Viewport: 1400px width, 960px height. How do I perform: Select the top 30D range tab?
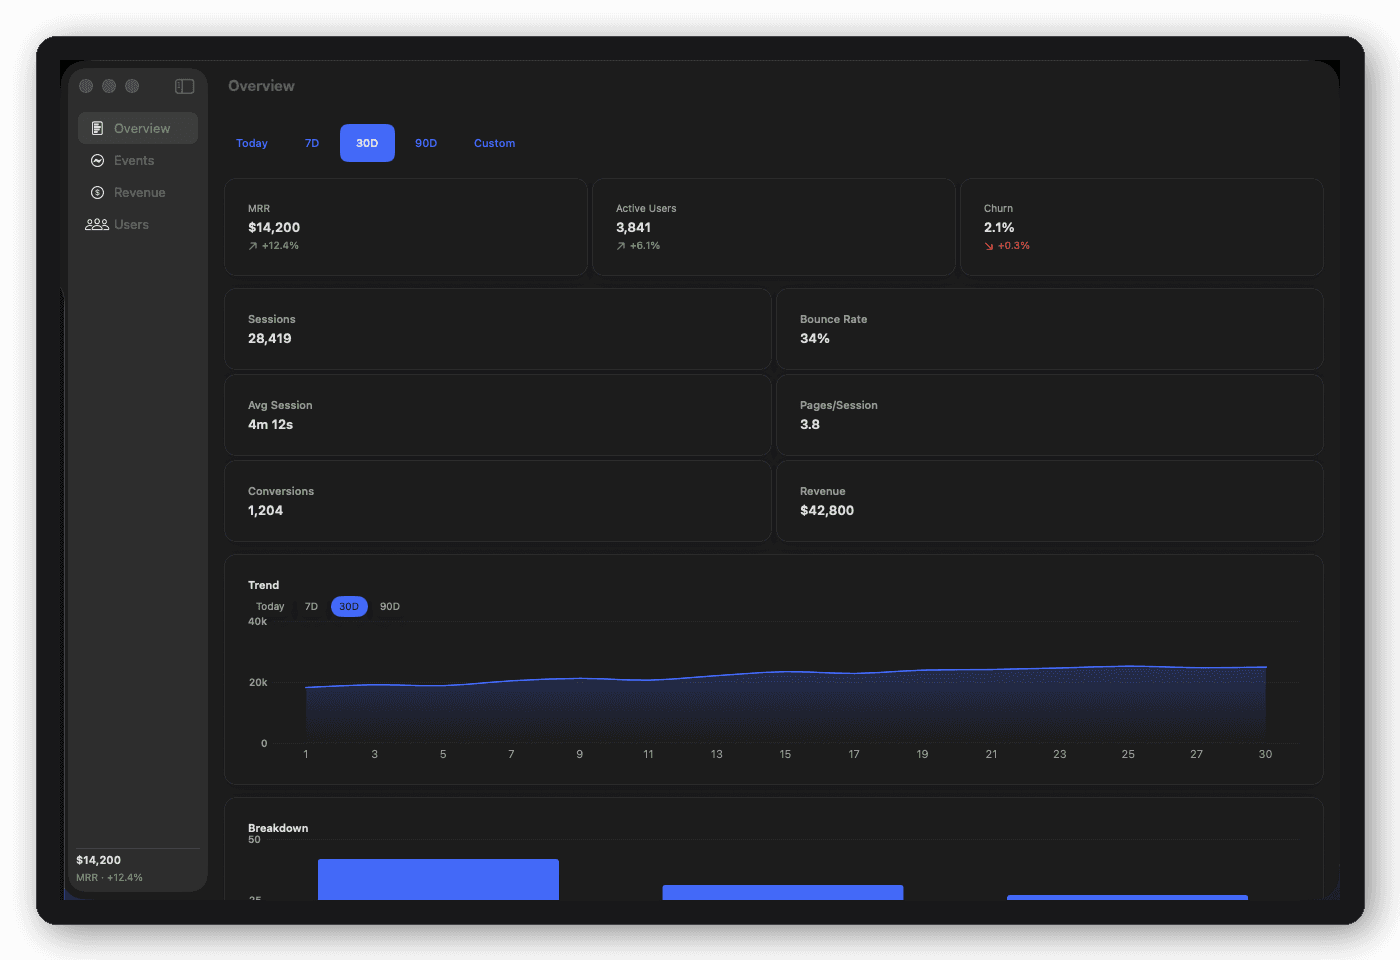click(367, 143)
